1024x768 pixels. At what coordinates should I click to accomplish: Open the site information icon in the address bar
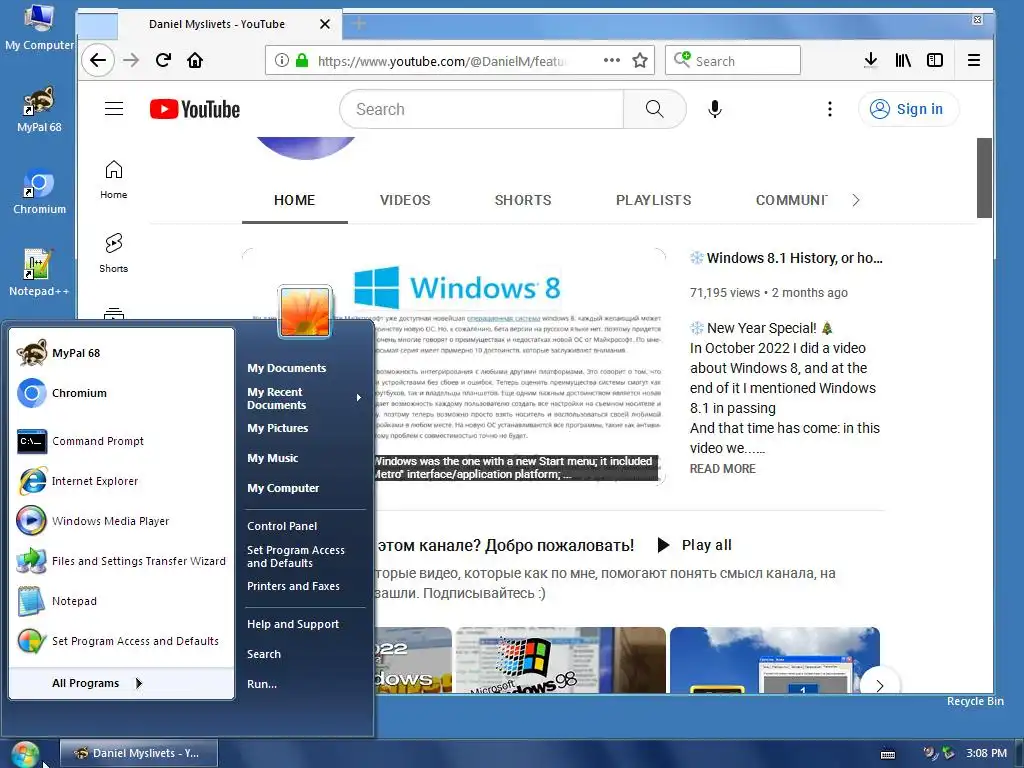coord(281,61)
